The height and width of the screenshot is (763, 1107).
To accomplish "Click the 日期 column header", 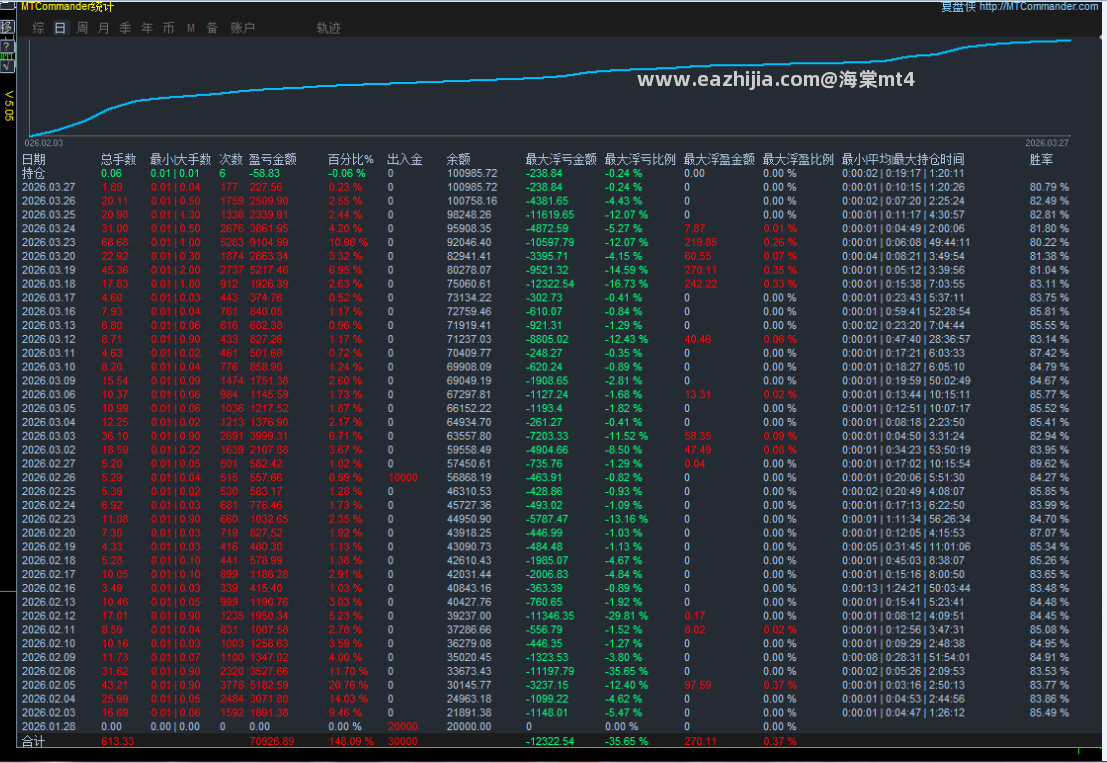I will click(33, 159).
